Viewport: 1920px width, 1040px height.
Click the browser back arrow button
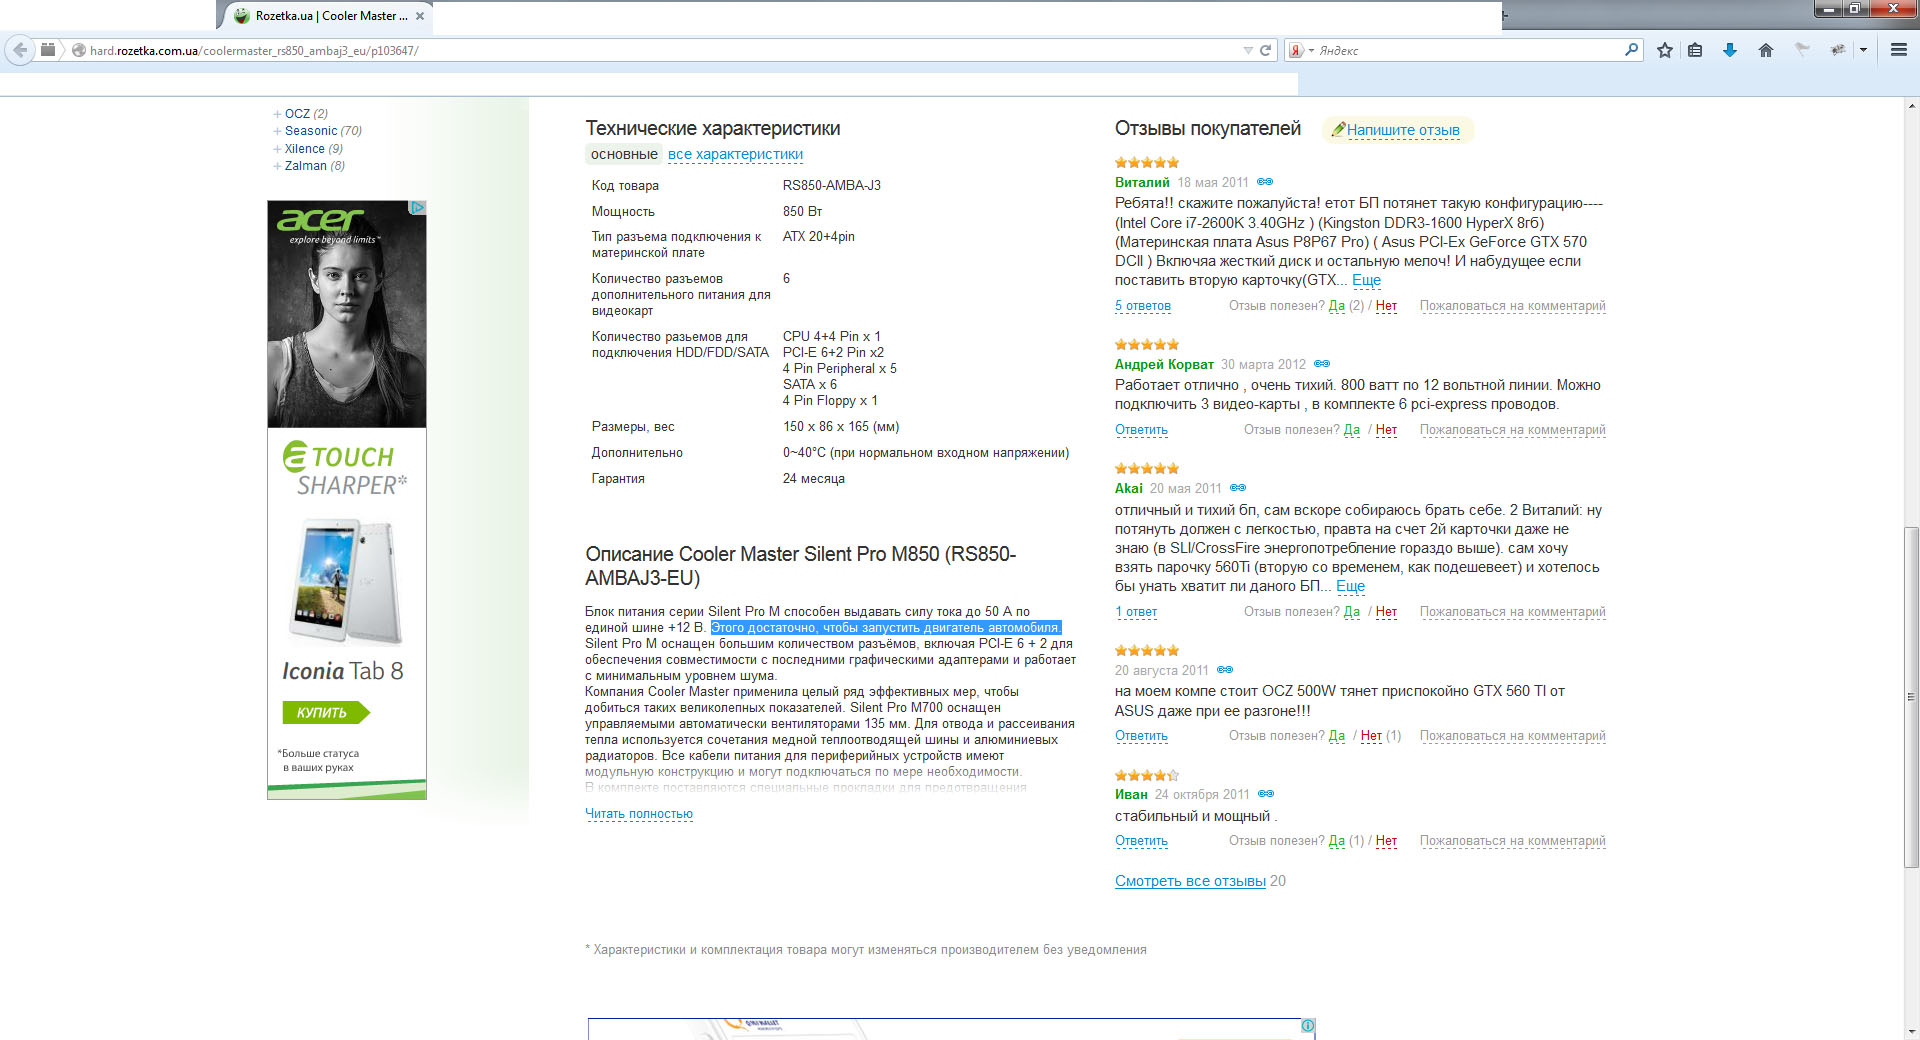19,50
